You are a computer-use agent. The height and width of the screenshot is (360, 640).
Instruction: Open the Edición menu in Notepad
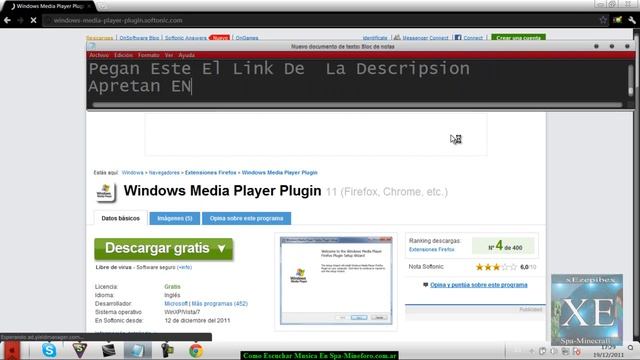123,55
